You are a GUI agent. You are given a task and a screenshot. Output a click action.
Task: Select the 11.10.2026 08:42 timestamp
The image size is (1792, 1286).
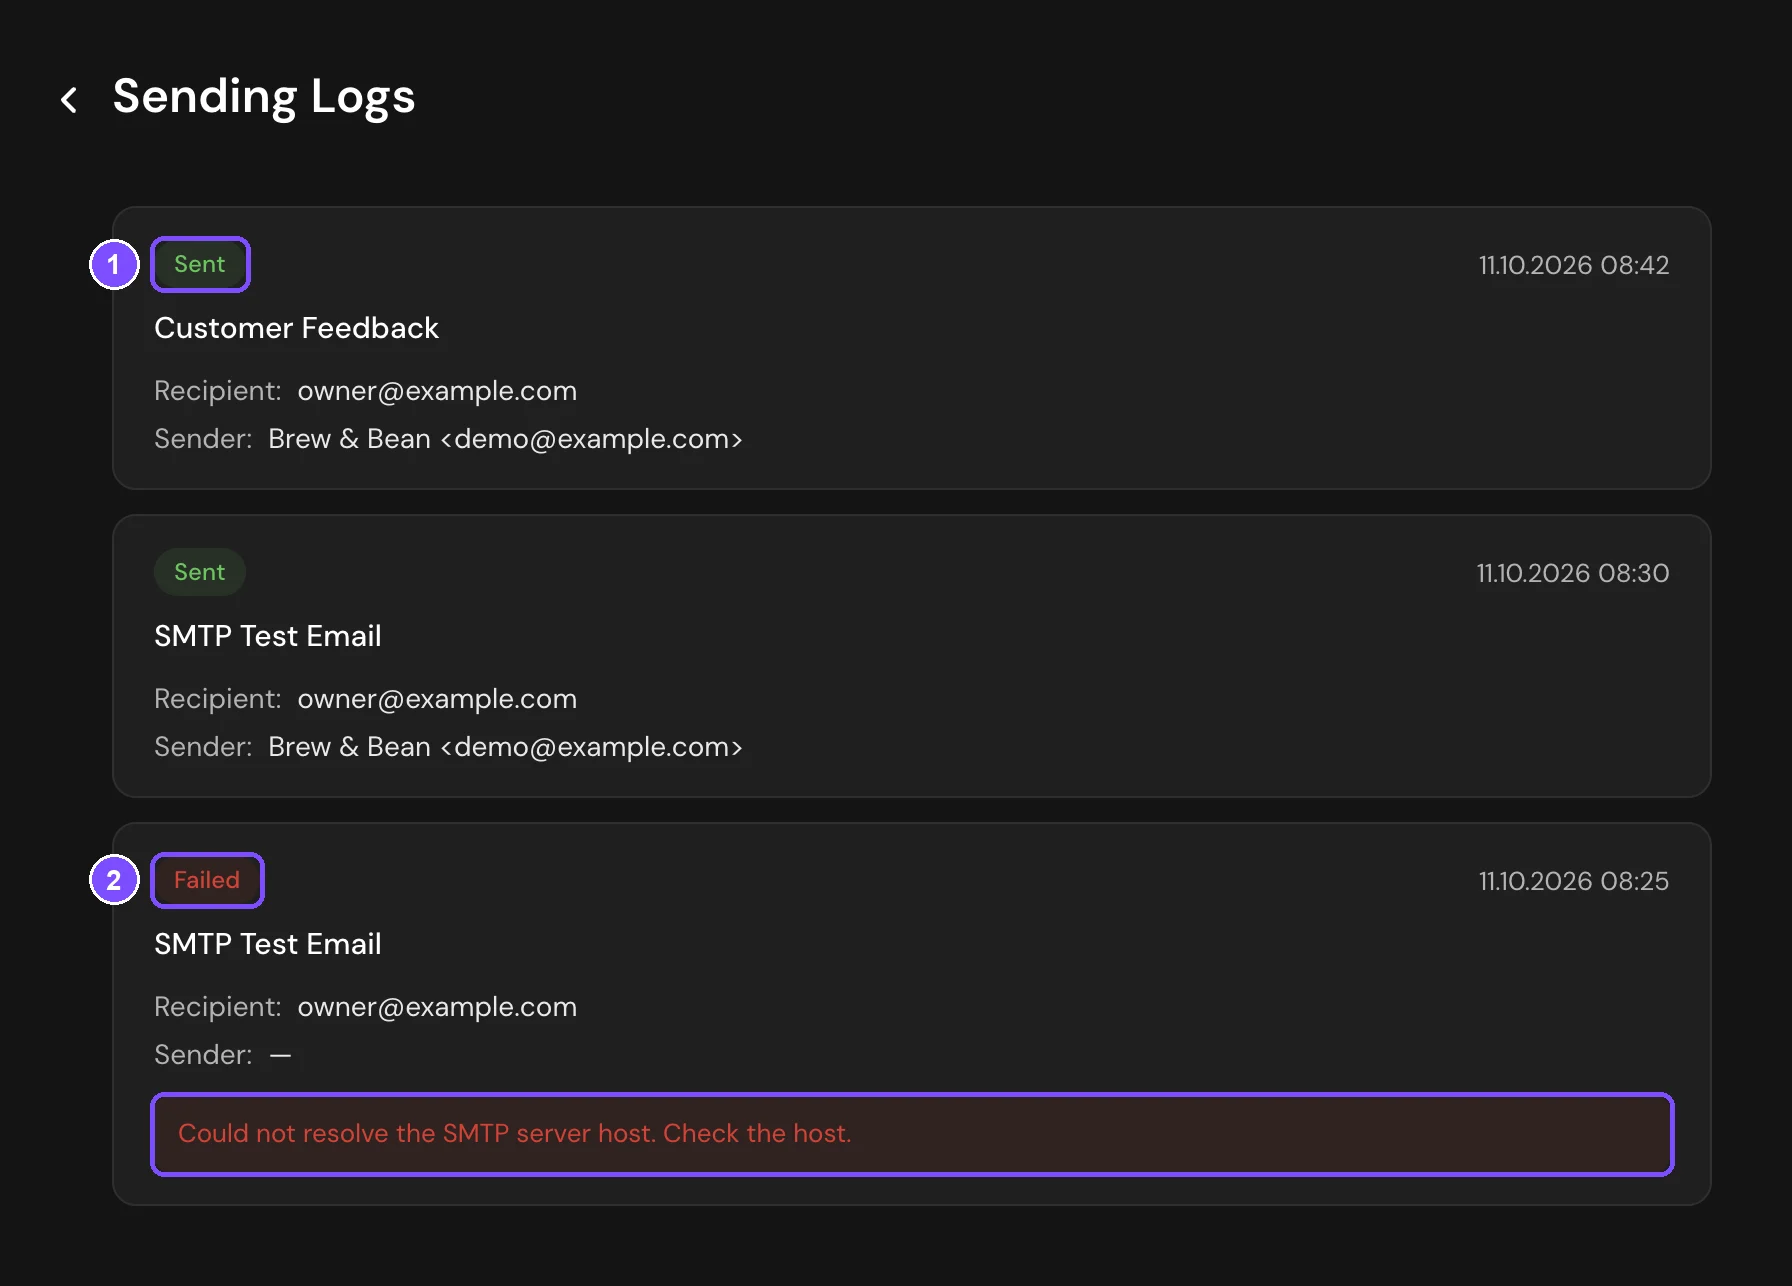(1574, 265)
